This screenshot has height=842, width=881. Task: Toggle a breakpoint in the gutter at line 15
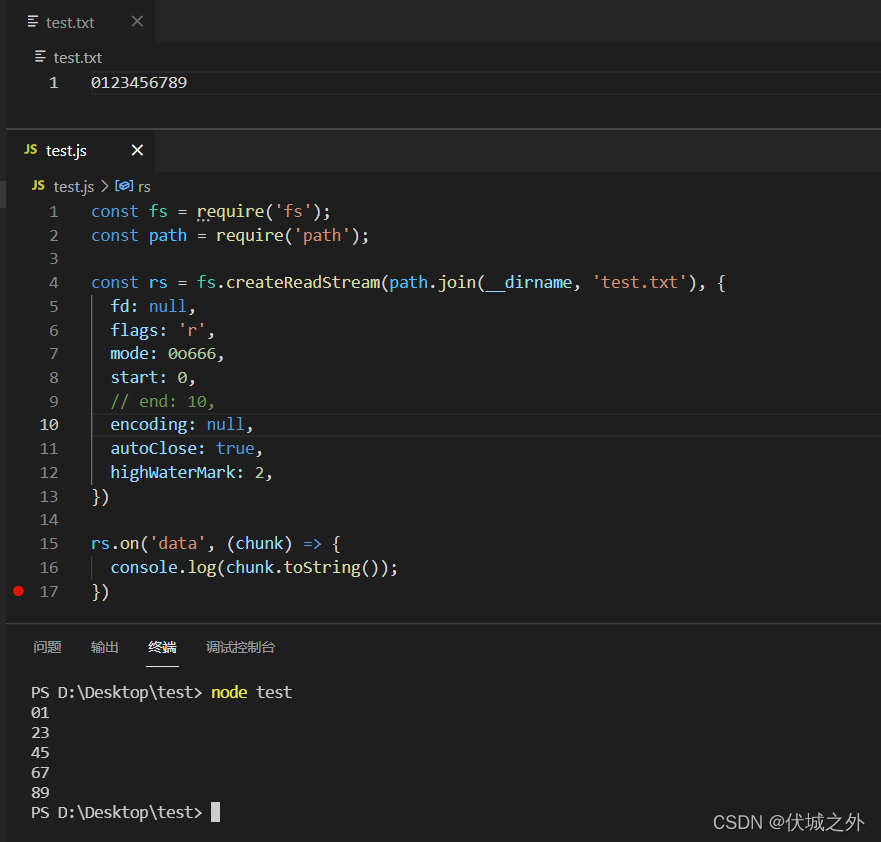coord(20,543)
